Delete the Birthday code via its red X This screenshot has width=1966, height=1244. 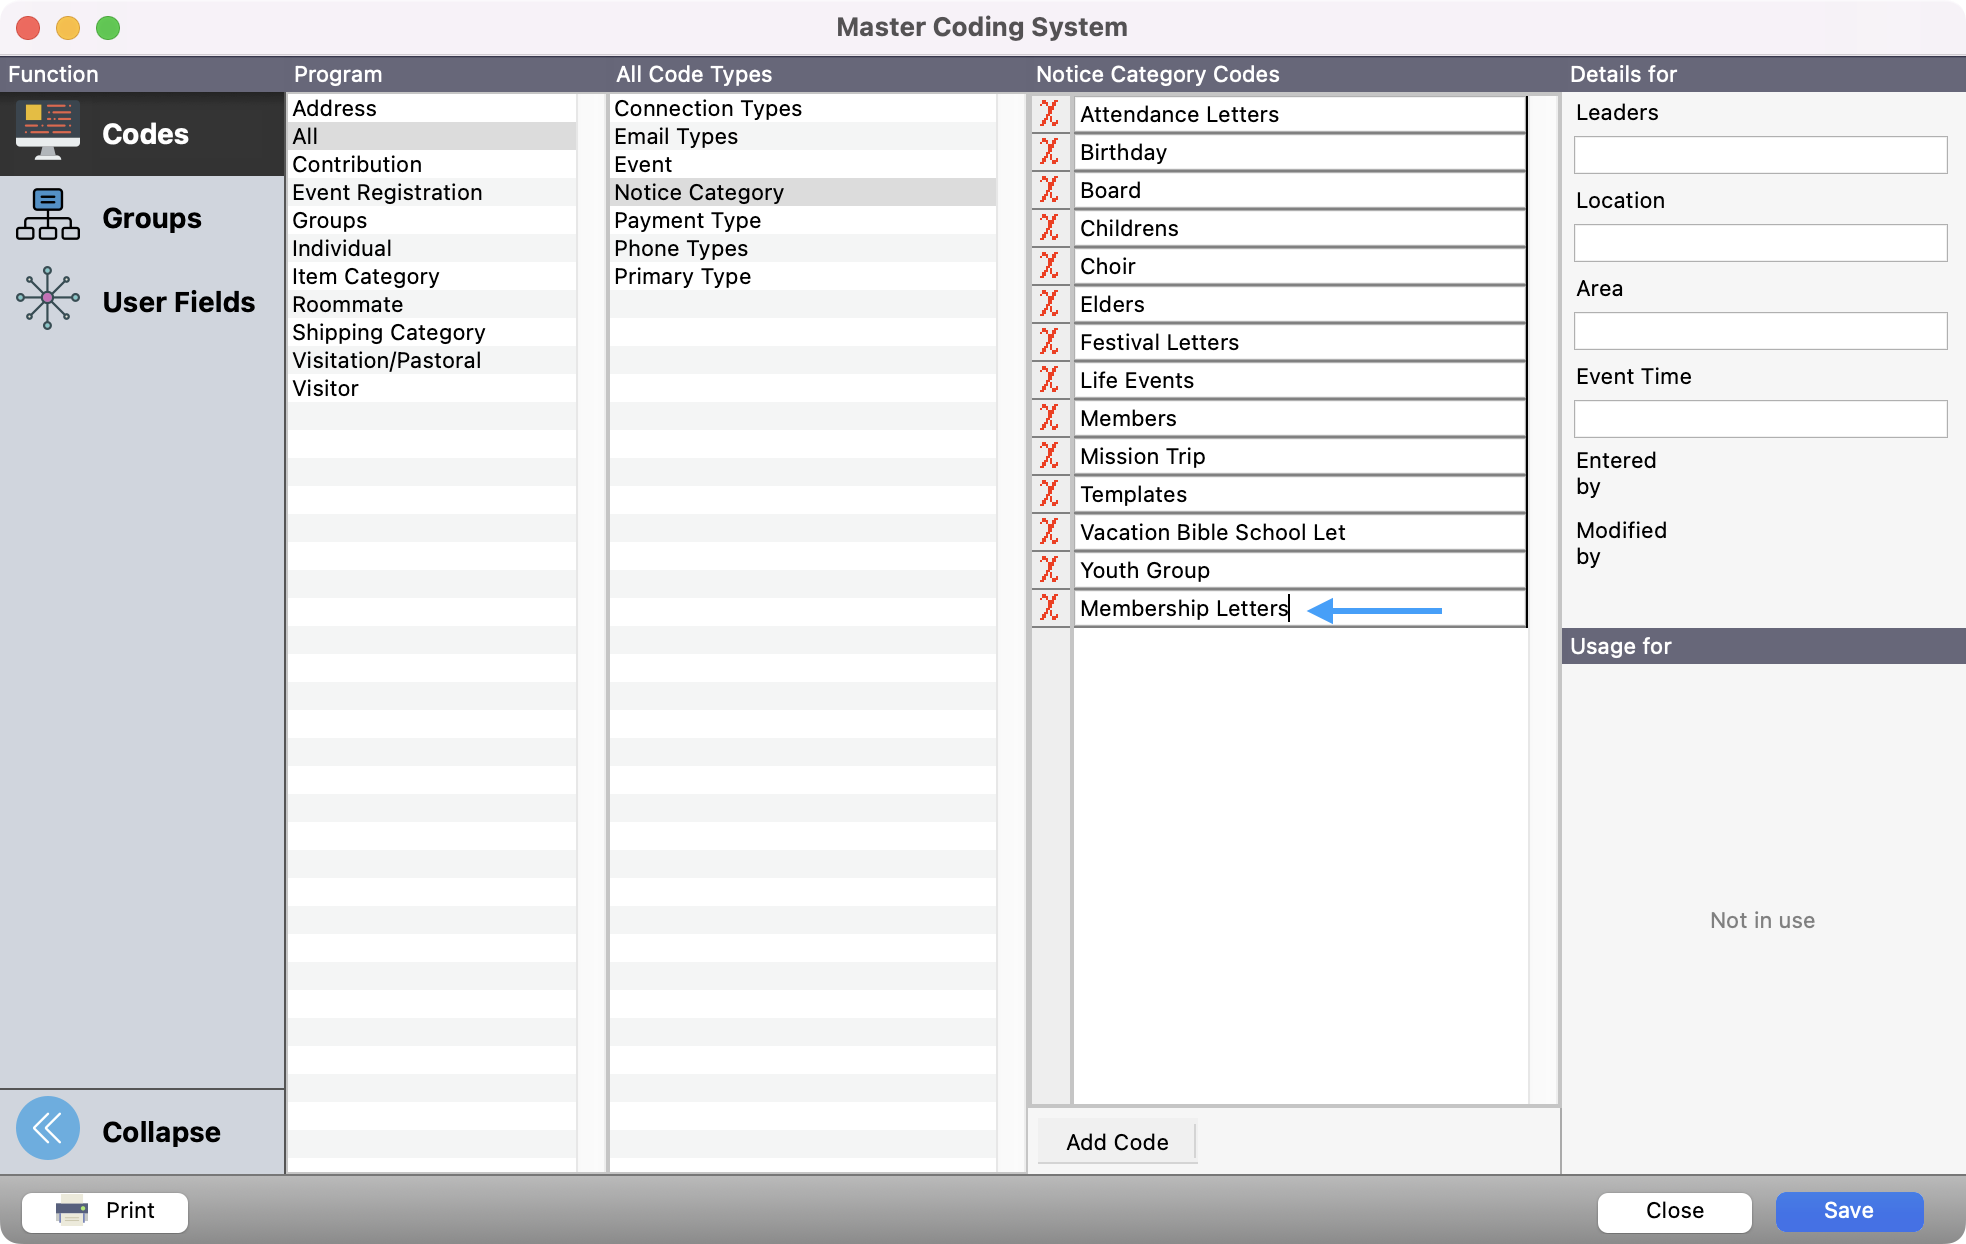coord(1050,152)
